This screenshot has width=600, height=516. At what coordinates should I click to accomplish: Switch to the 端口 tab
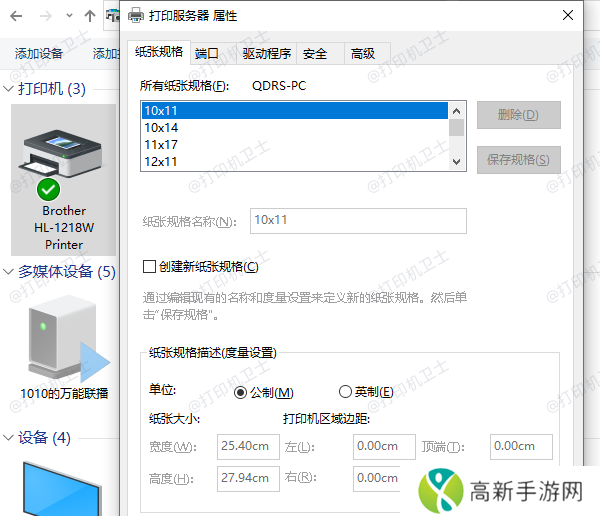point(207,54)
